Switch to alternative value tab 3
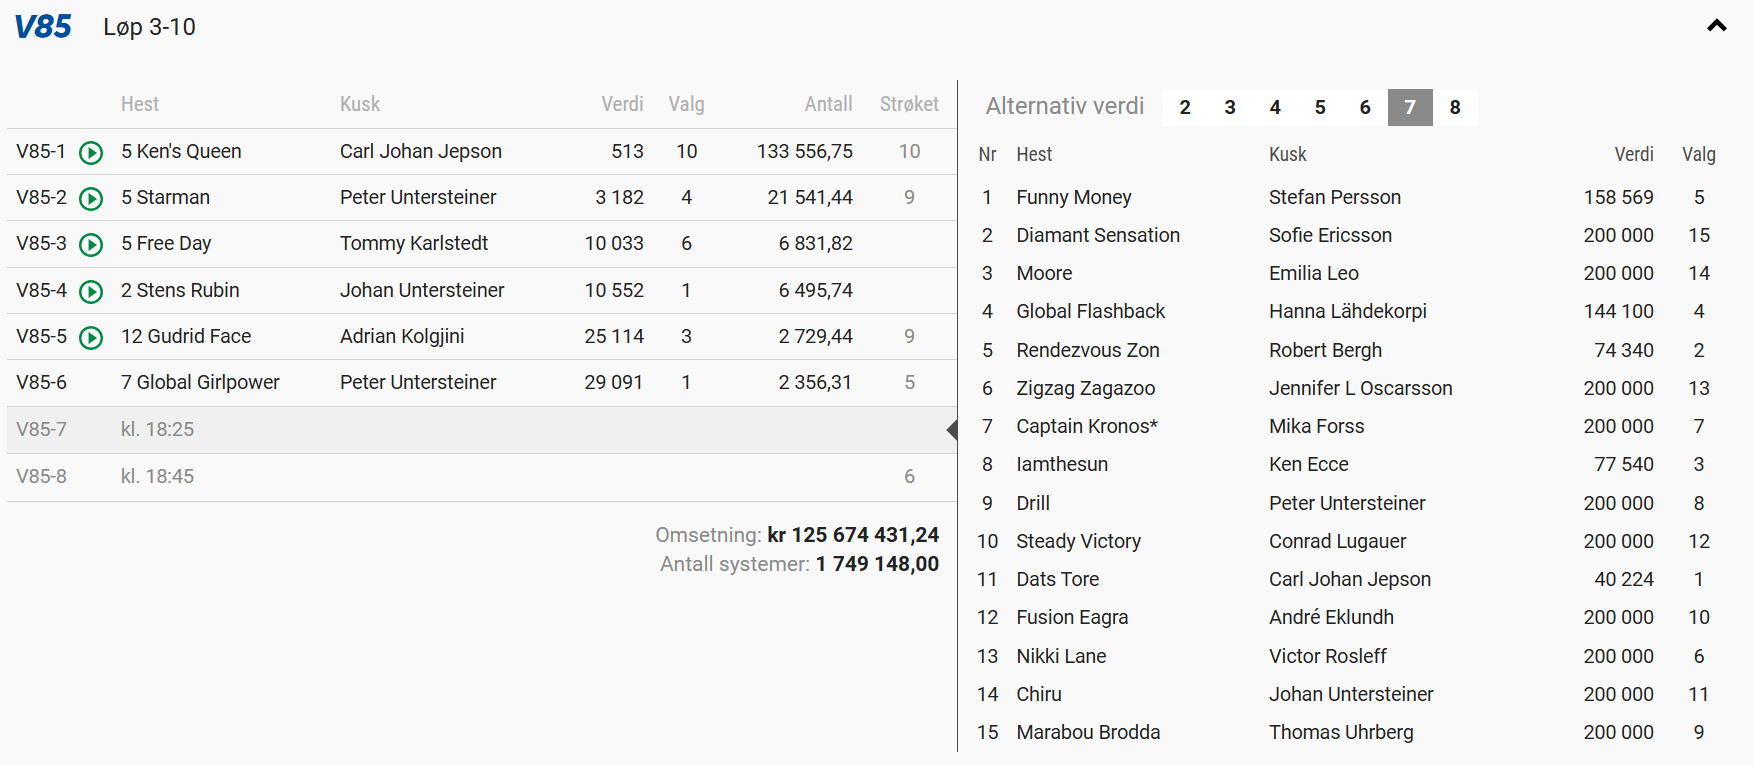1762x765 pixels. (x=1230, y=107)
